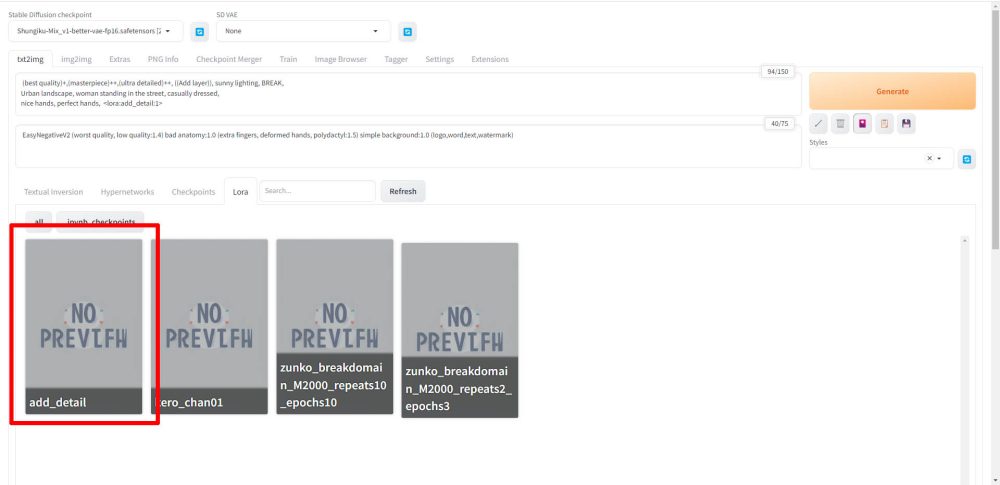
Task: Clear selected styles with the X icon
Action: [929, 159]
